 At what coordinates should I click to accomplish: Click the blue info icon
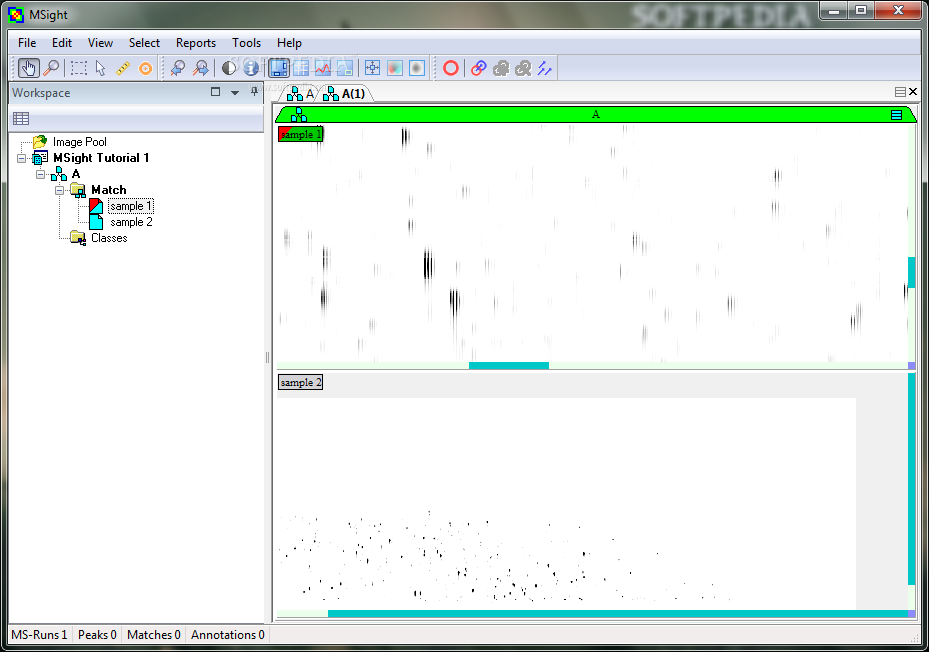point(251,68)
